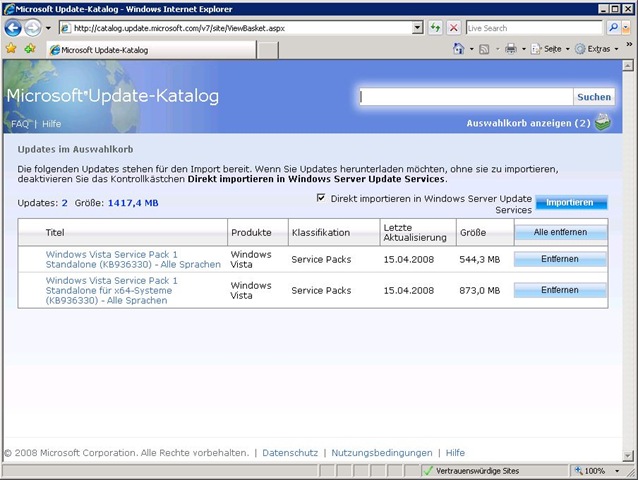Click the basket icon beside Auswahlkorb anzeigen
Viewport: 638px width, 480px height.
coord(602,123)
